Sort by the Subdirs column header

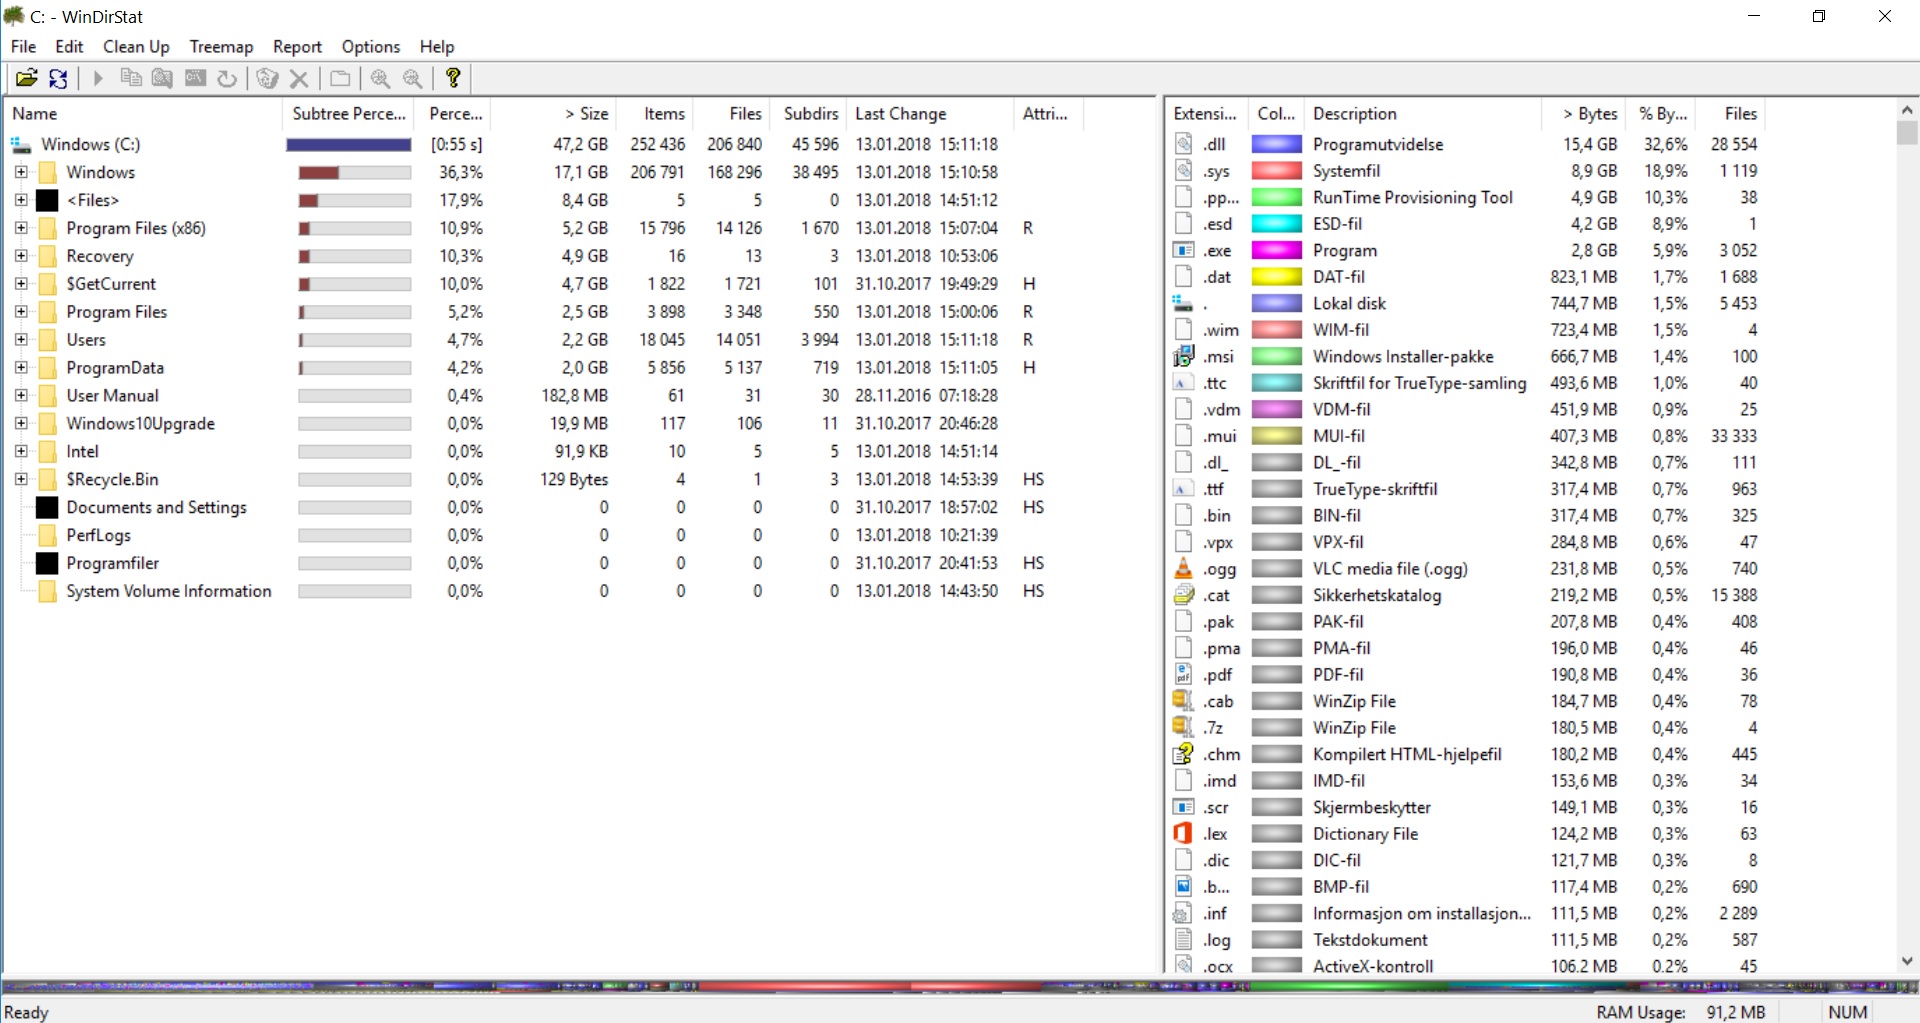pyautogui.click(x=808, y=113)
